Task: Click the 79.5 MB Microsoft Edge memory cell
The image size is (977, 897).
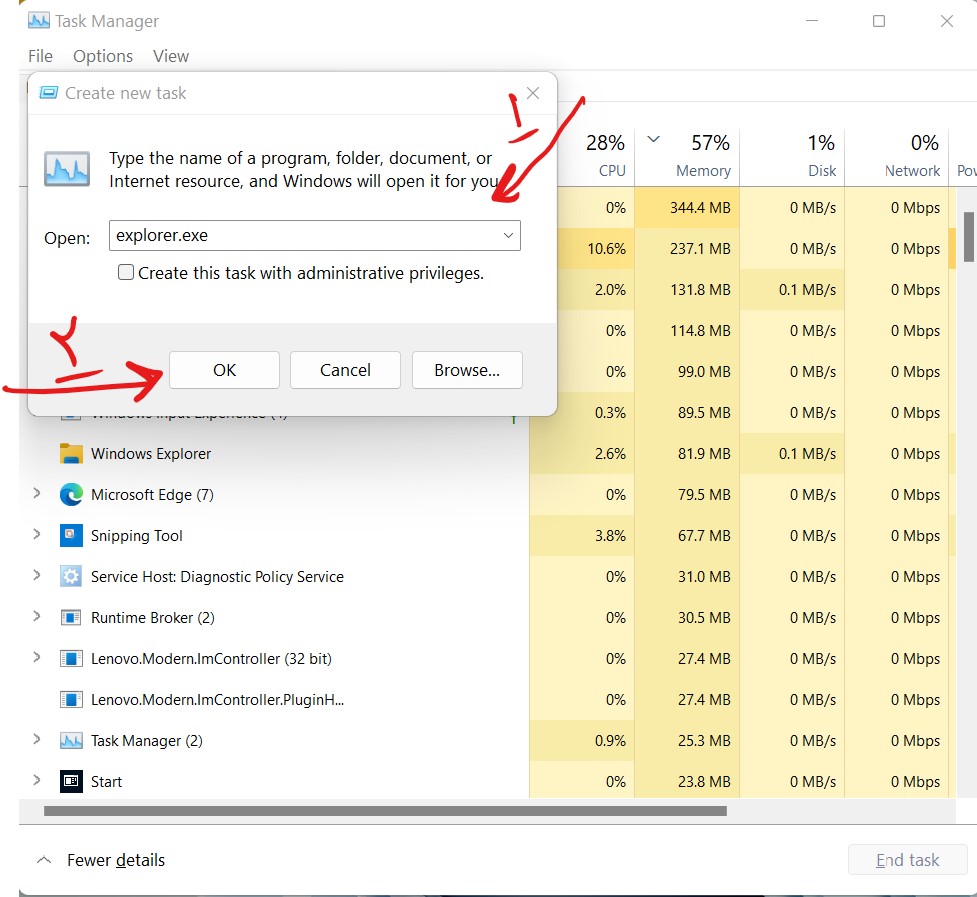Action: tap(687, 495)
